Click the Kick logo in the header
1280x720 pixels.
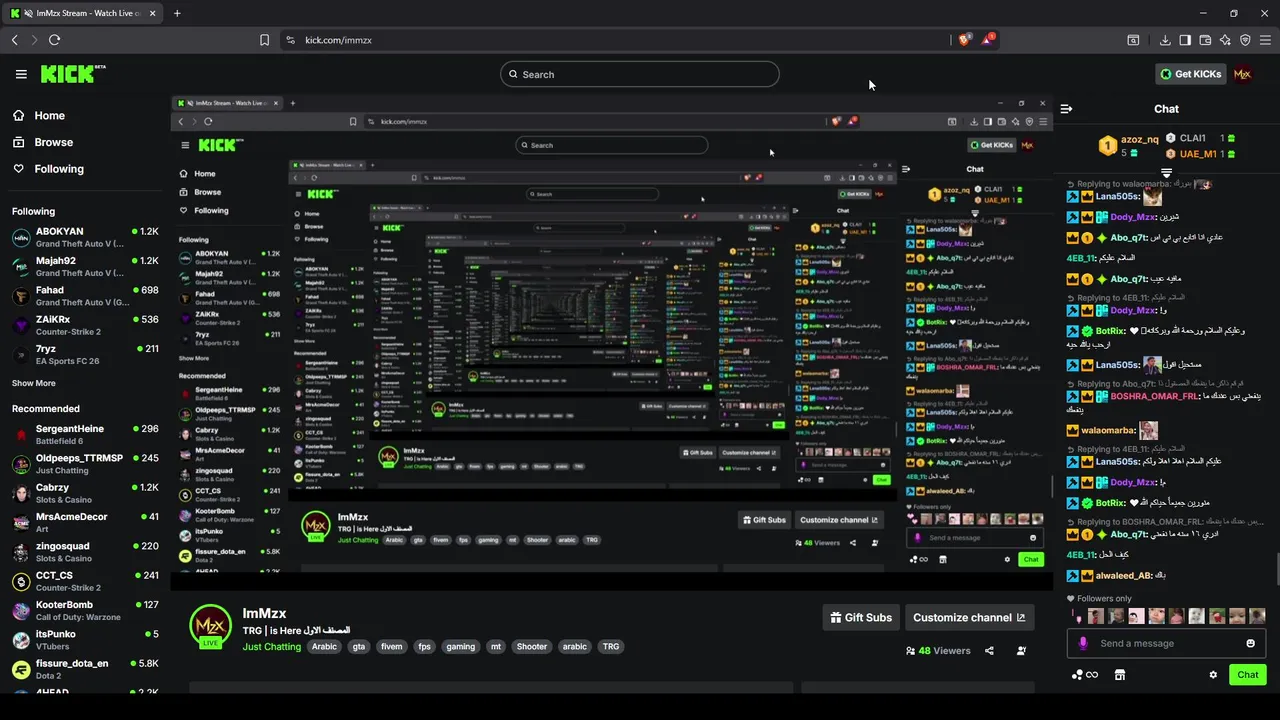72,74
